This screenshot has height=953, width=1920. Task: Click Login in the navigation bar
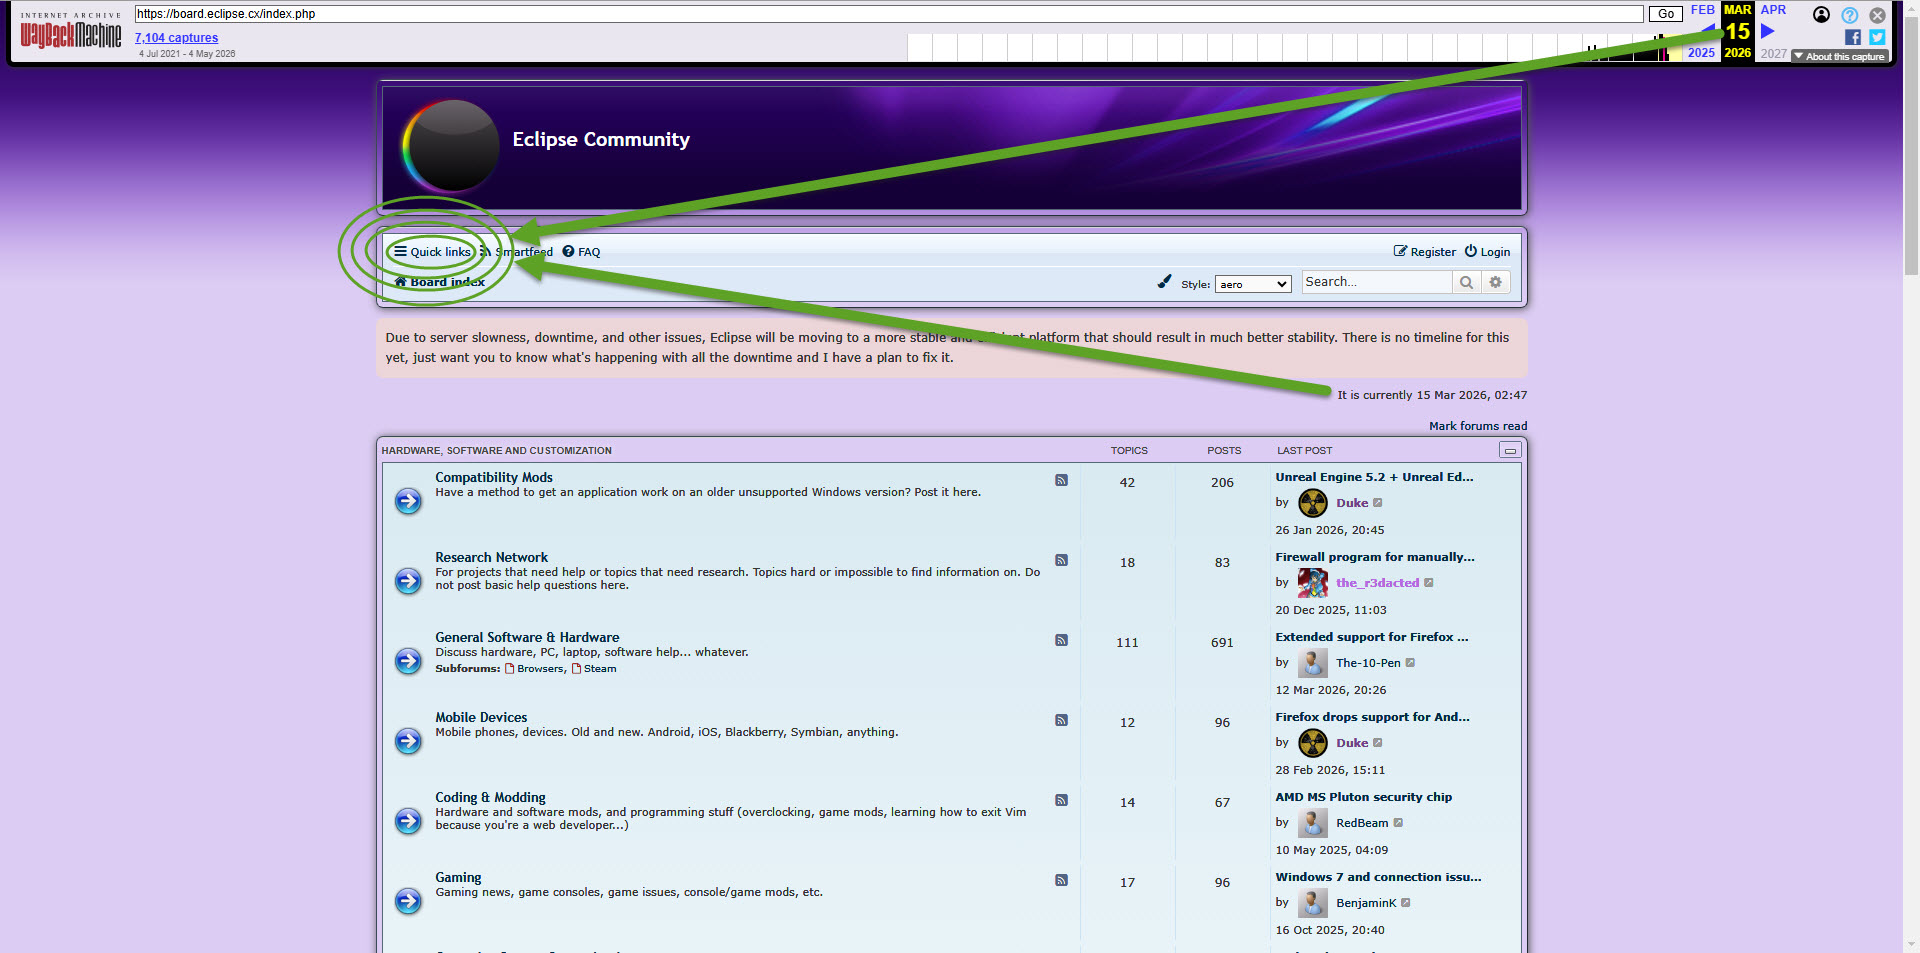[x=1487, y=252]
